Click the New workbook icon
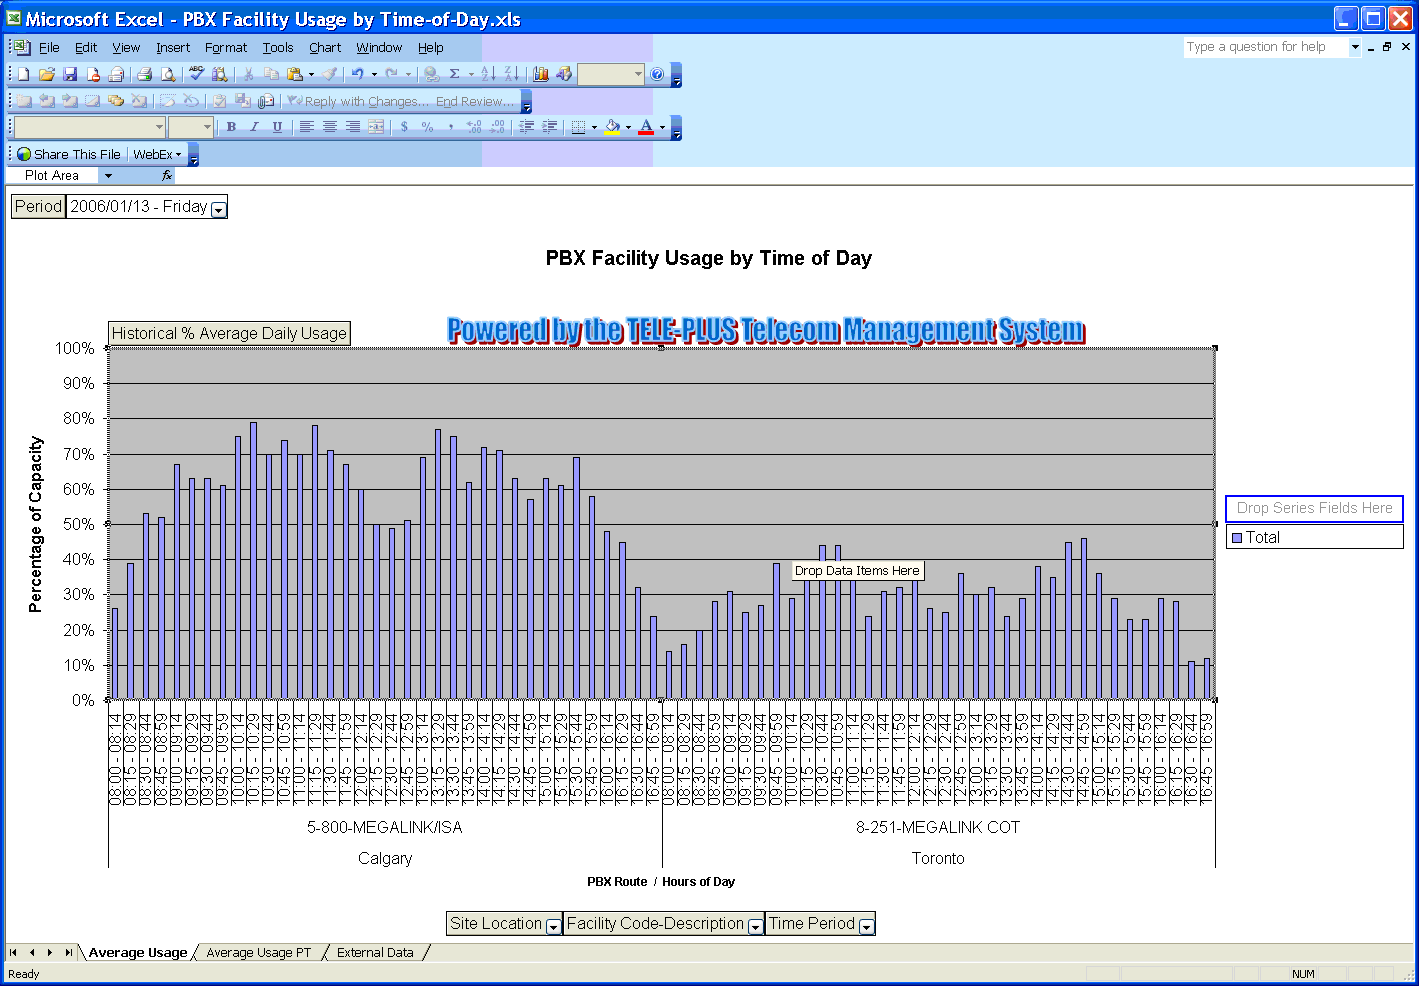Viewport: 1419px width, 986px height. click(23, 74)
